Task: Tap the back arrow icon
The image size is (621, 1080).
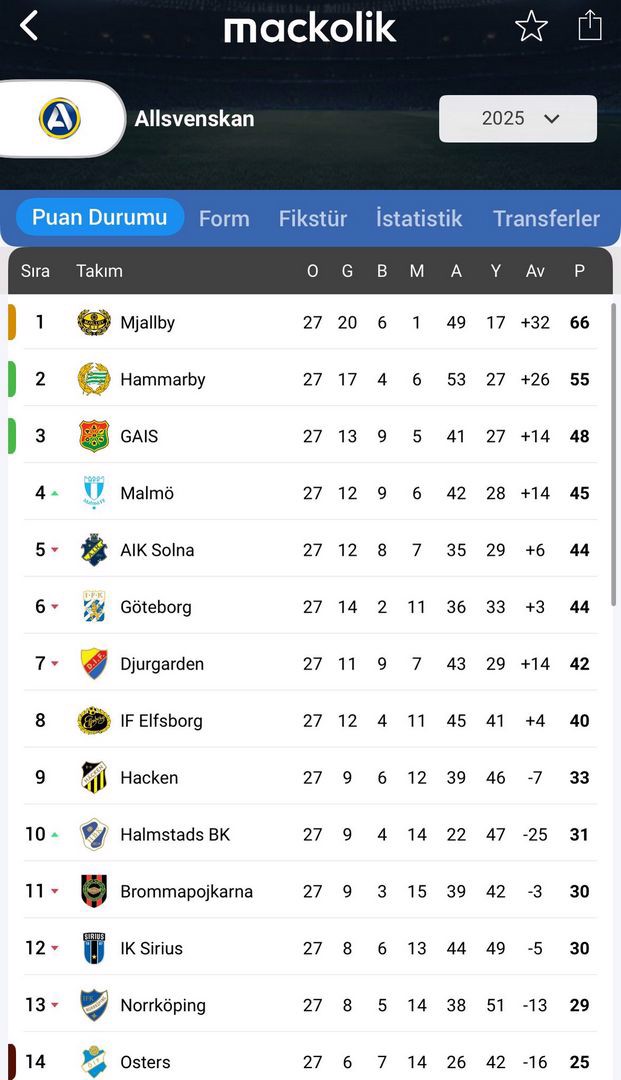Action: tap(29, 26)
